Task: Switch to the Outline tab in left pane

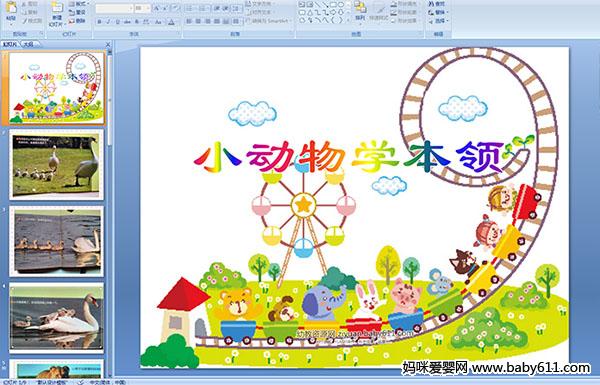Action: pyautogui.click(x=29, y=44)
